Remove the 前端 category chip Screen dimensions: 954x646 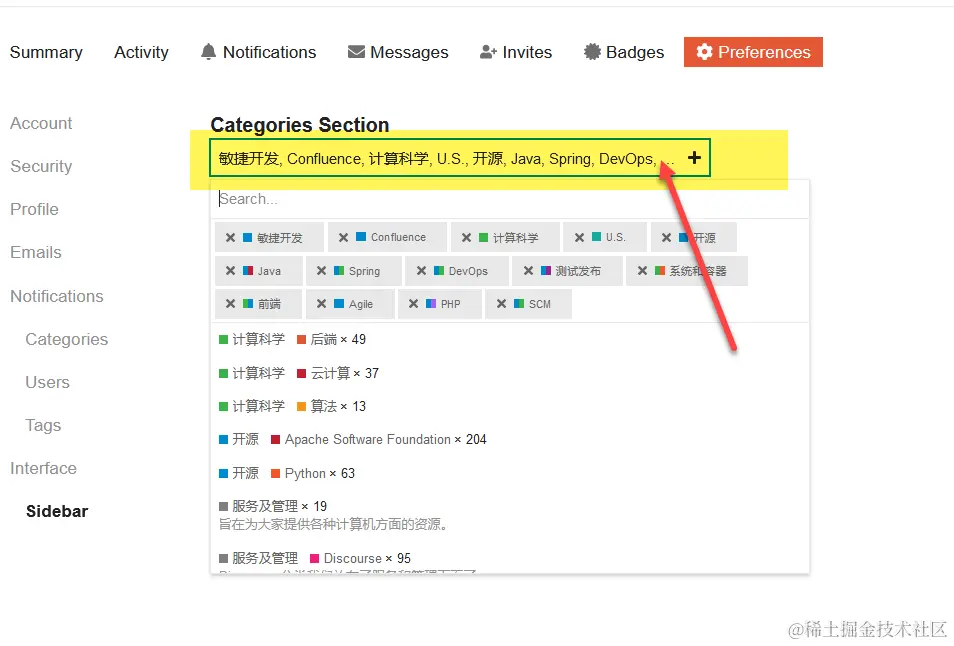pos(230,304)
